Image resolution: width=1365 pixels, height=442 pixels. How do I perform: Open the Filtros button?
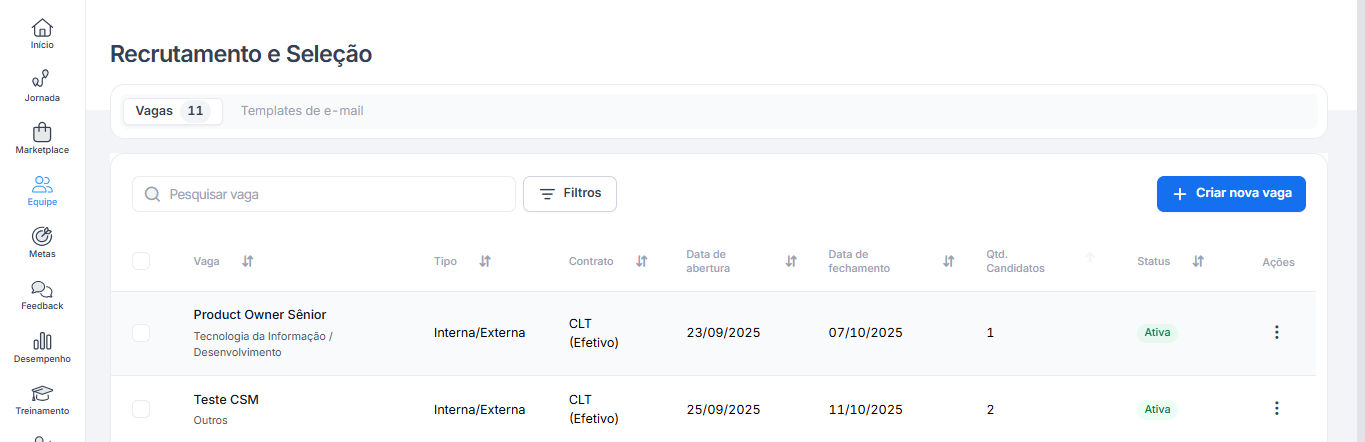pyautogui.click(x=570, y=194)
